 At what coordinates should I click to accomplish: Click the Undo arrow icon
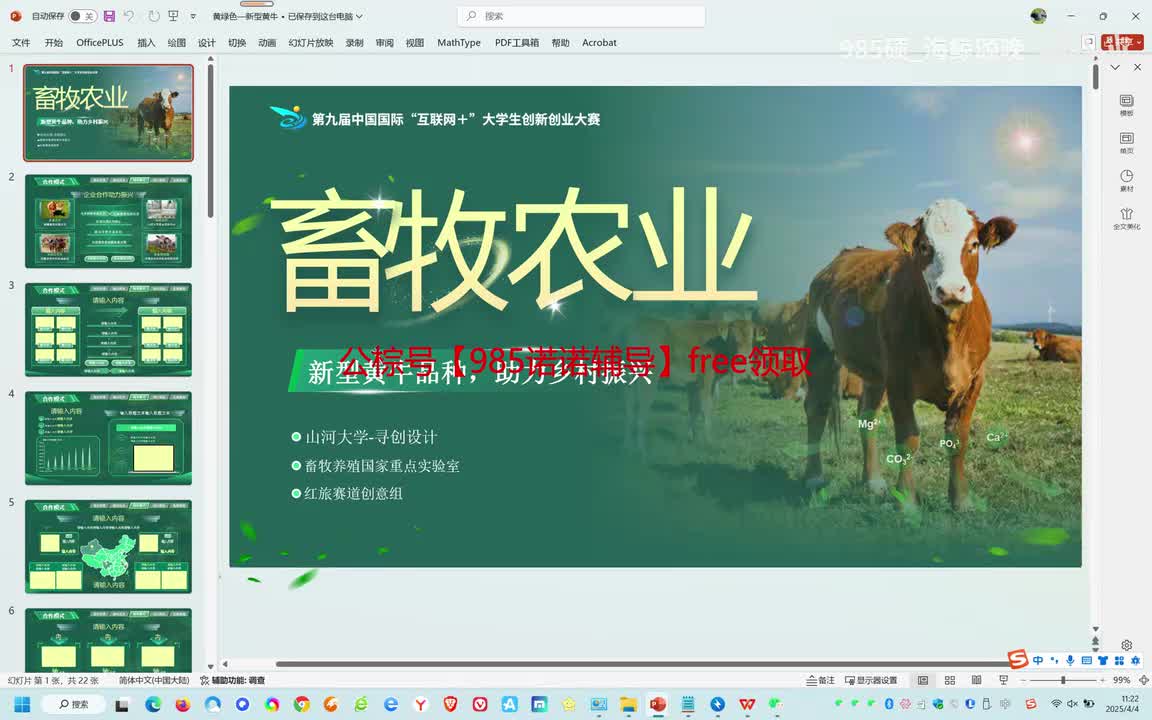coord(130,15)
